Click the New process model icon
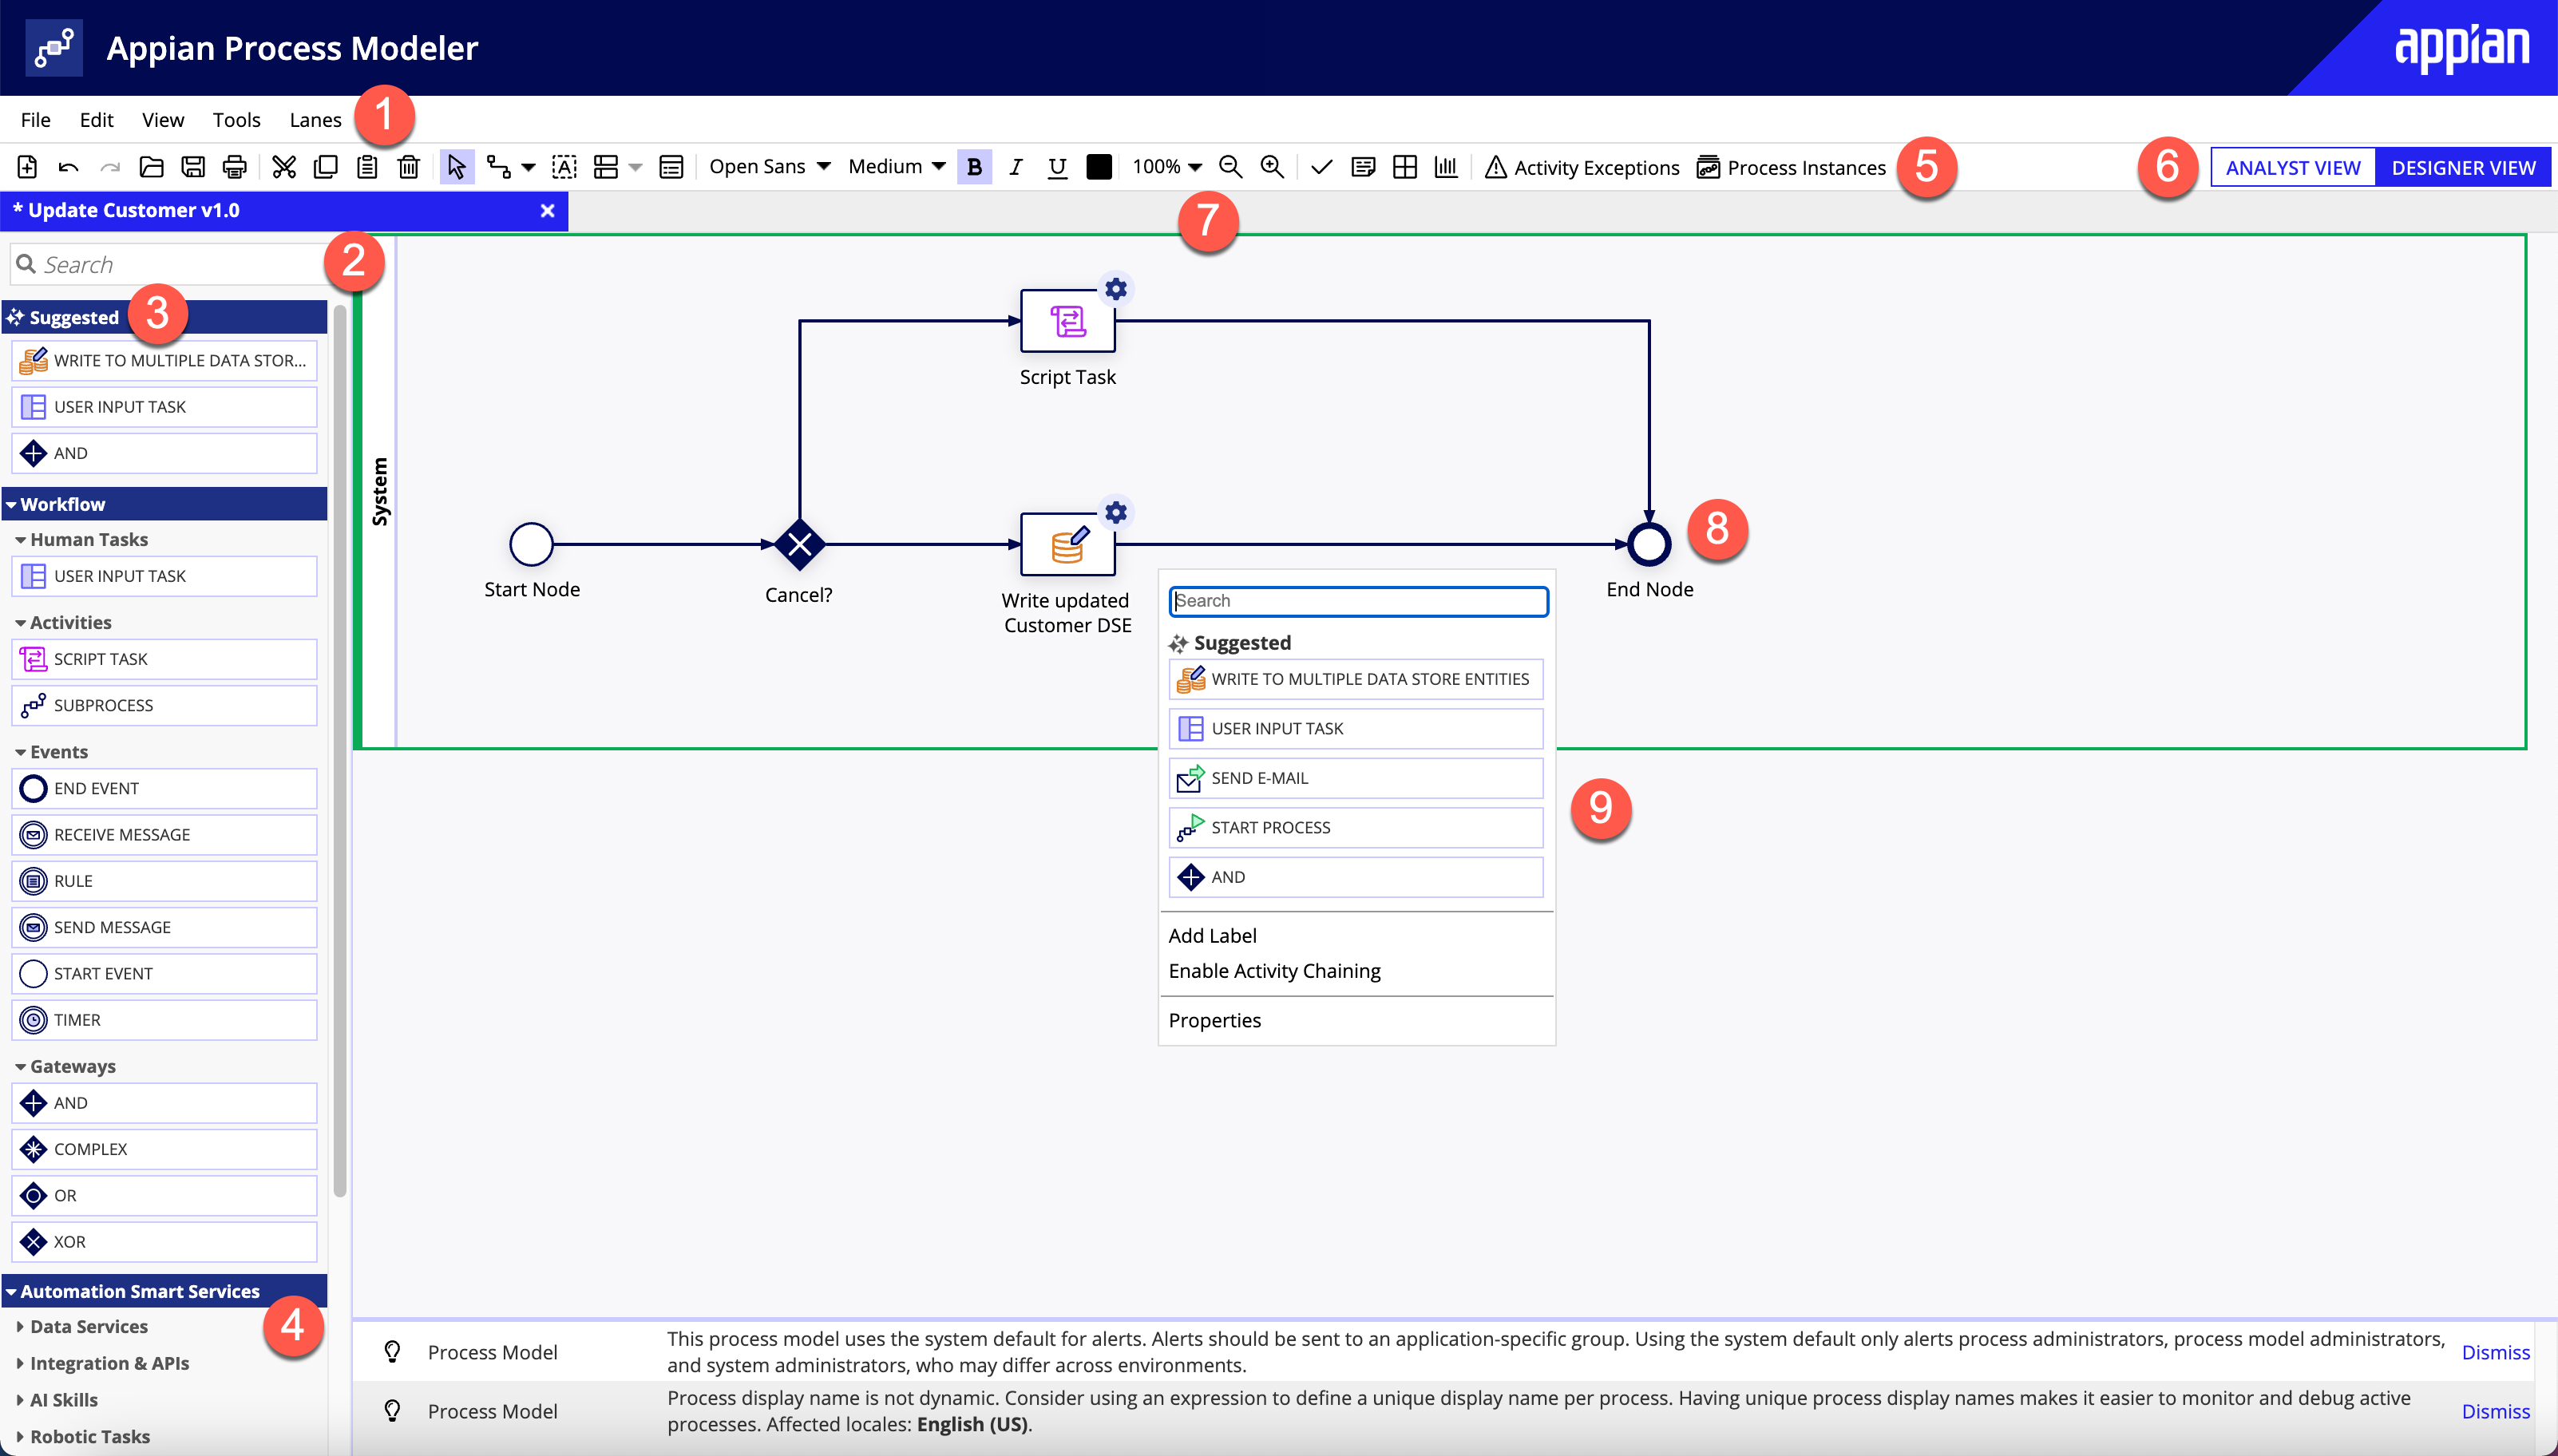This screenshot has height=1456, width=2558. (x=27, y=167)
